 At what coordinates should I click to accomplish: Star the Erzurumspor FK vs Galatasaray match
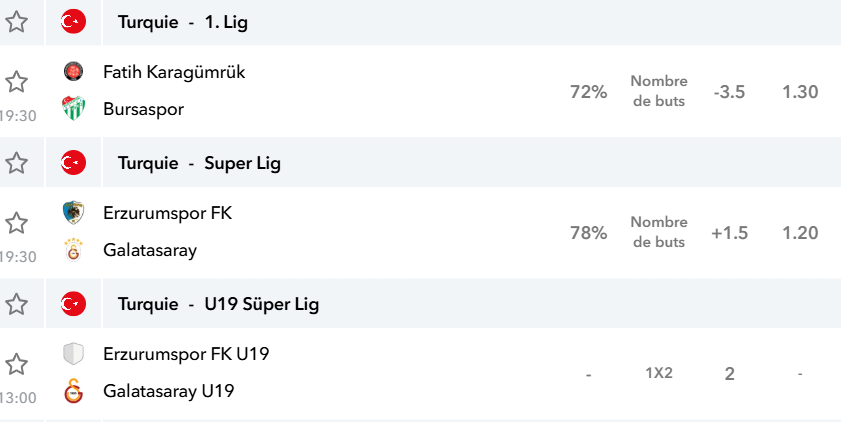coord(16,223)
